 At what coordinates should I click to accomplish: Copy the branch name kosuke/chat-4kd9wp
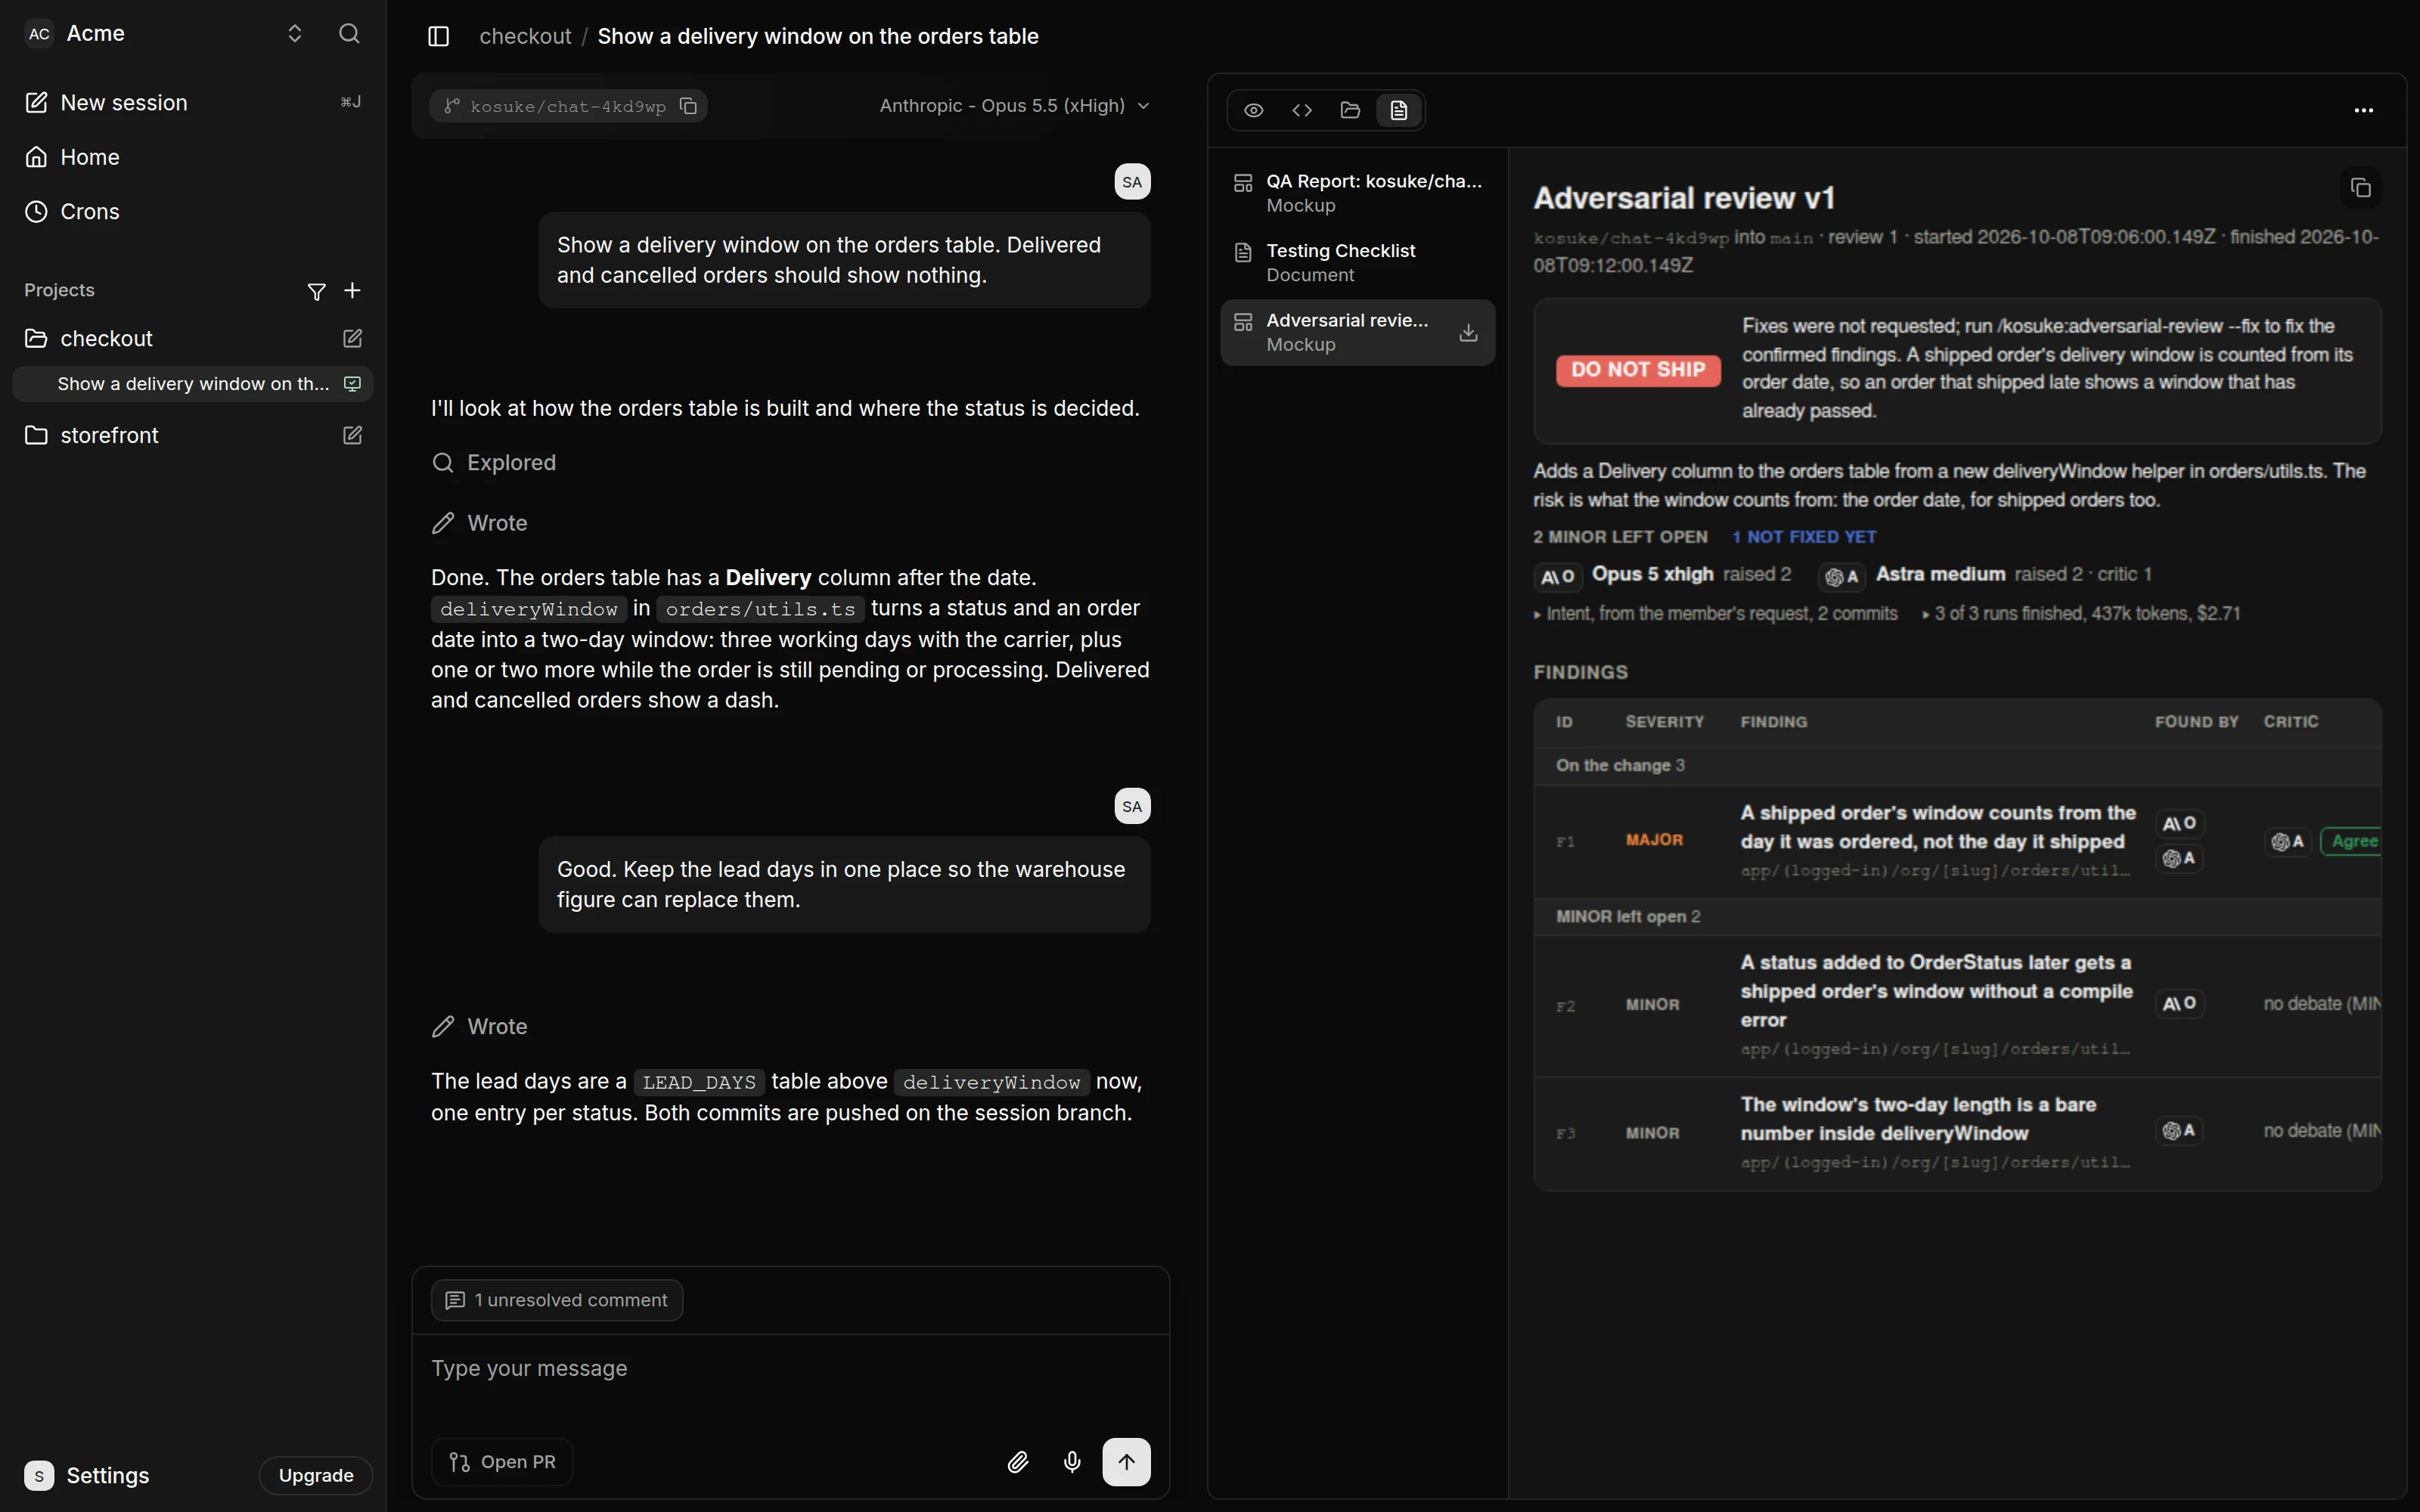click(x=688, y=106)
